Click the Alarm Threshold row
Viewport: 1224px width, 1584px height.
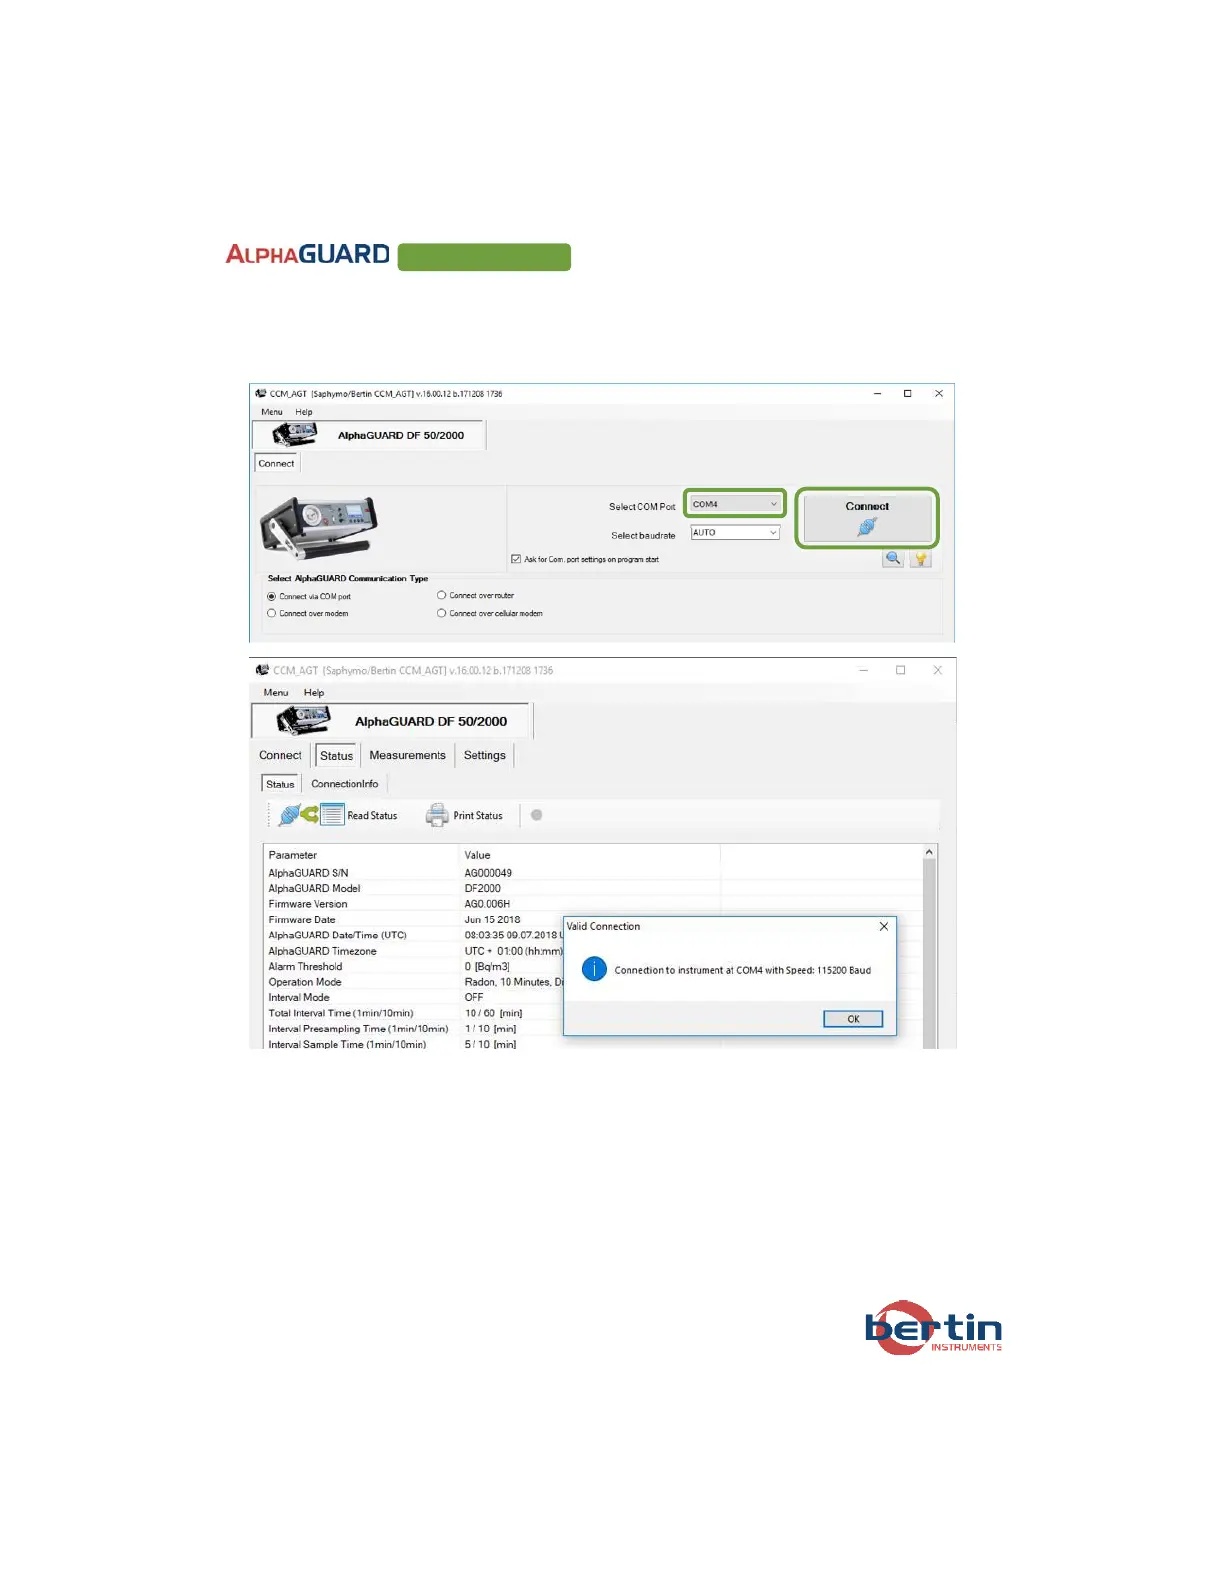[413, 967]
